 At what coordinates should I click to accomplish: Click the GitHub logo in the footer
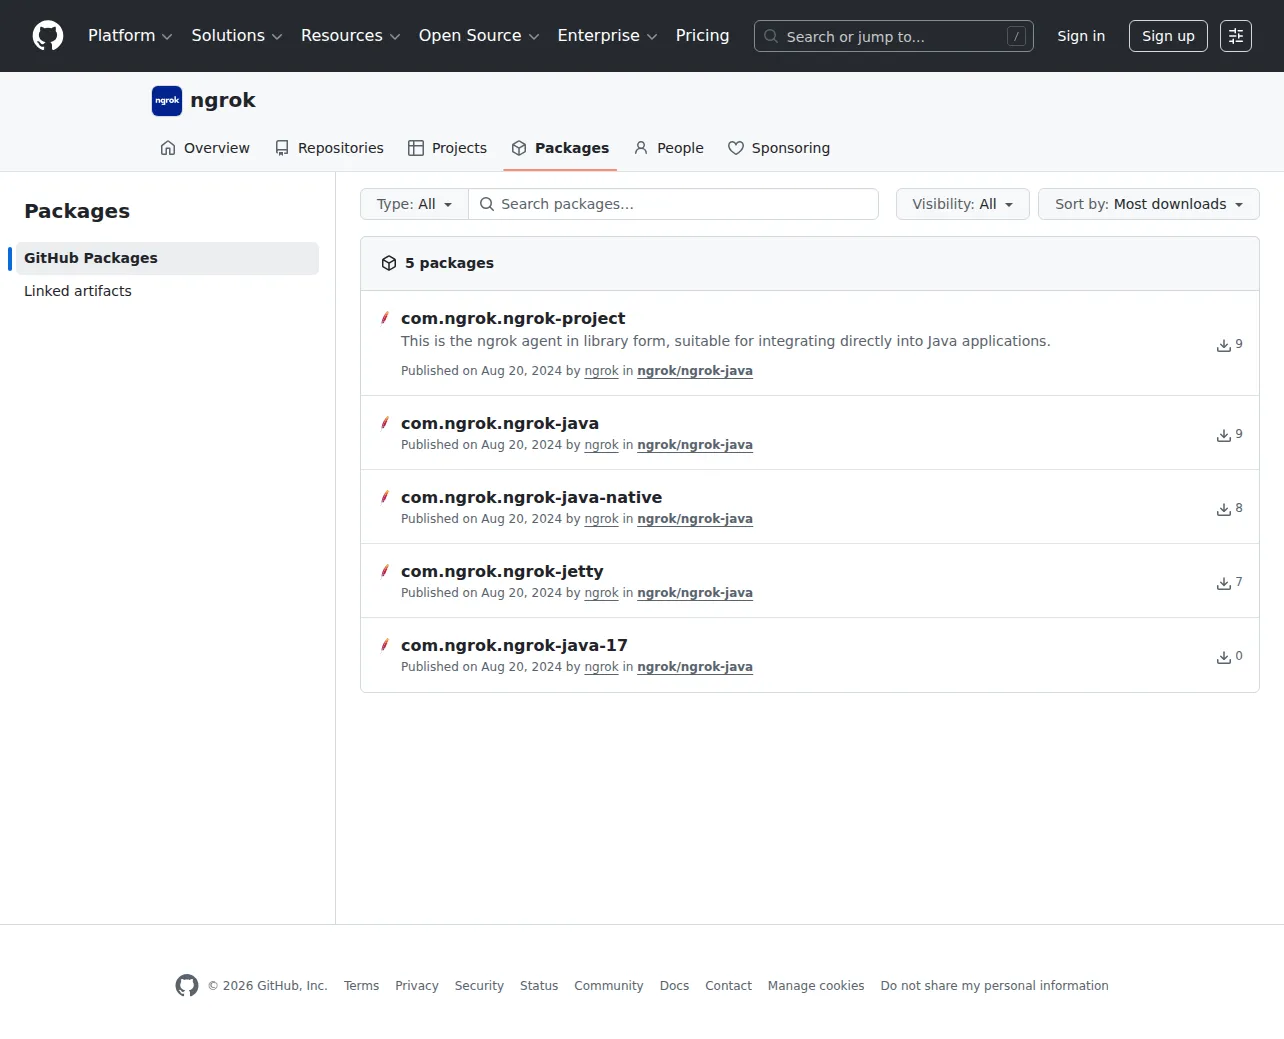[187, 985]
